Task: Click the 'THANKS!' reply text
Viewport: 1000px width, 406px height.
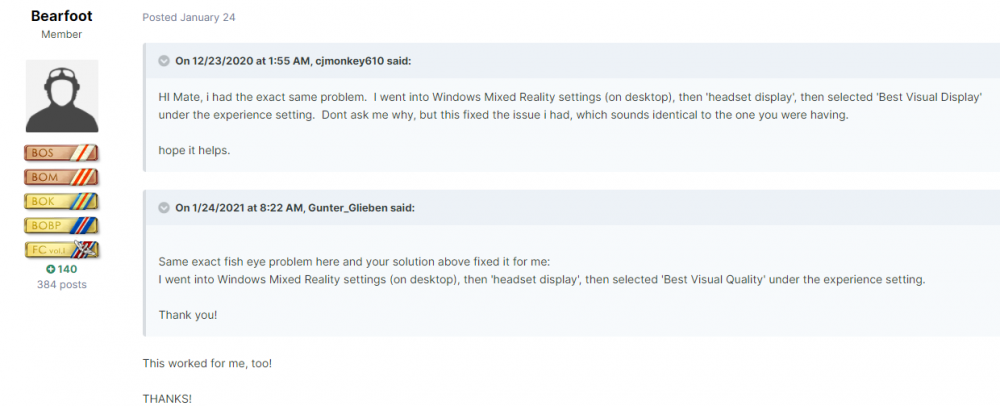Action: click(167, 398)
